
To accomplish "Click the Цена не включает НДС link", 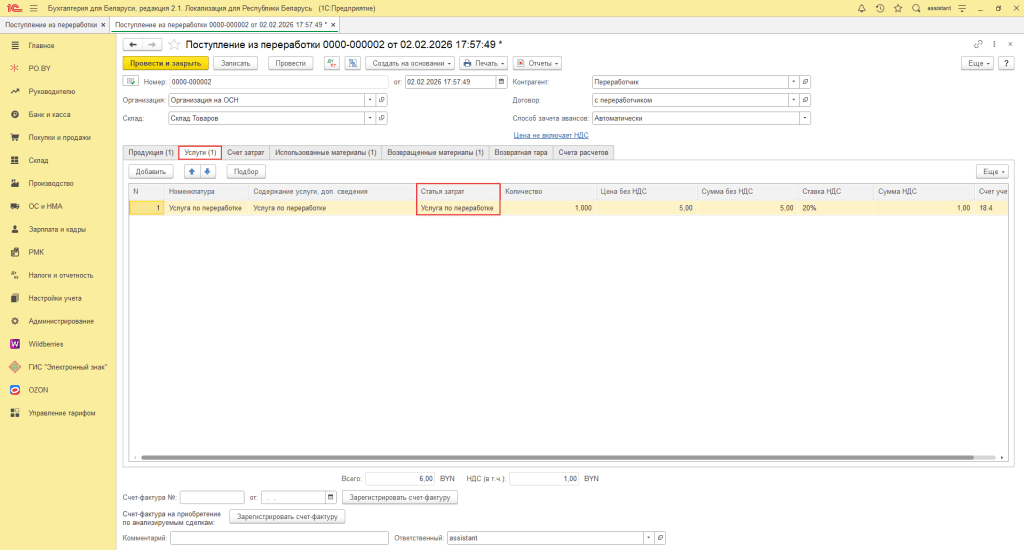I will click(x=551, y=134).
